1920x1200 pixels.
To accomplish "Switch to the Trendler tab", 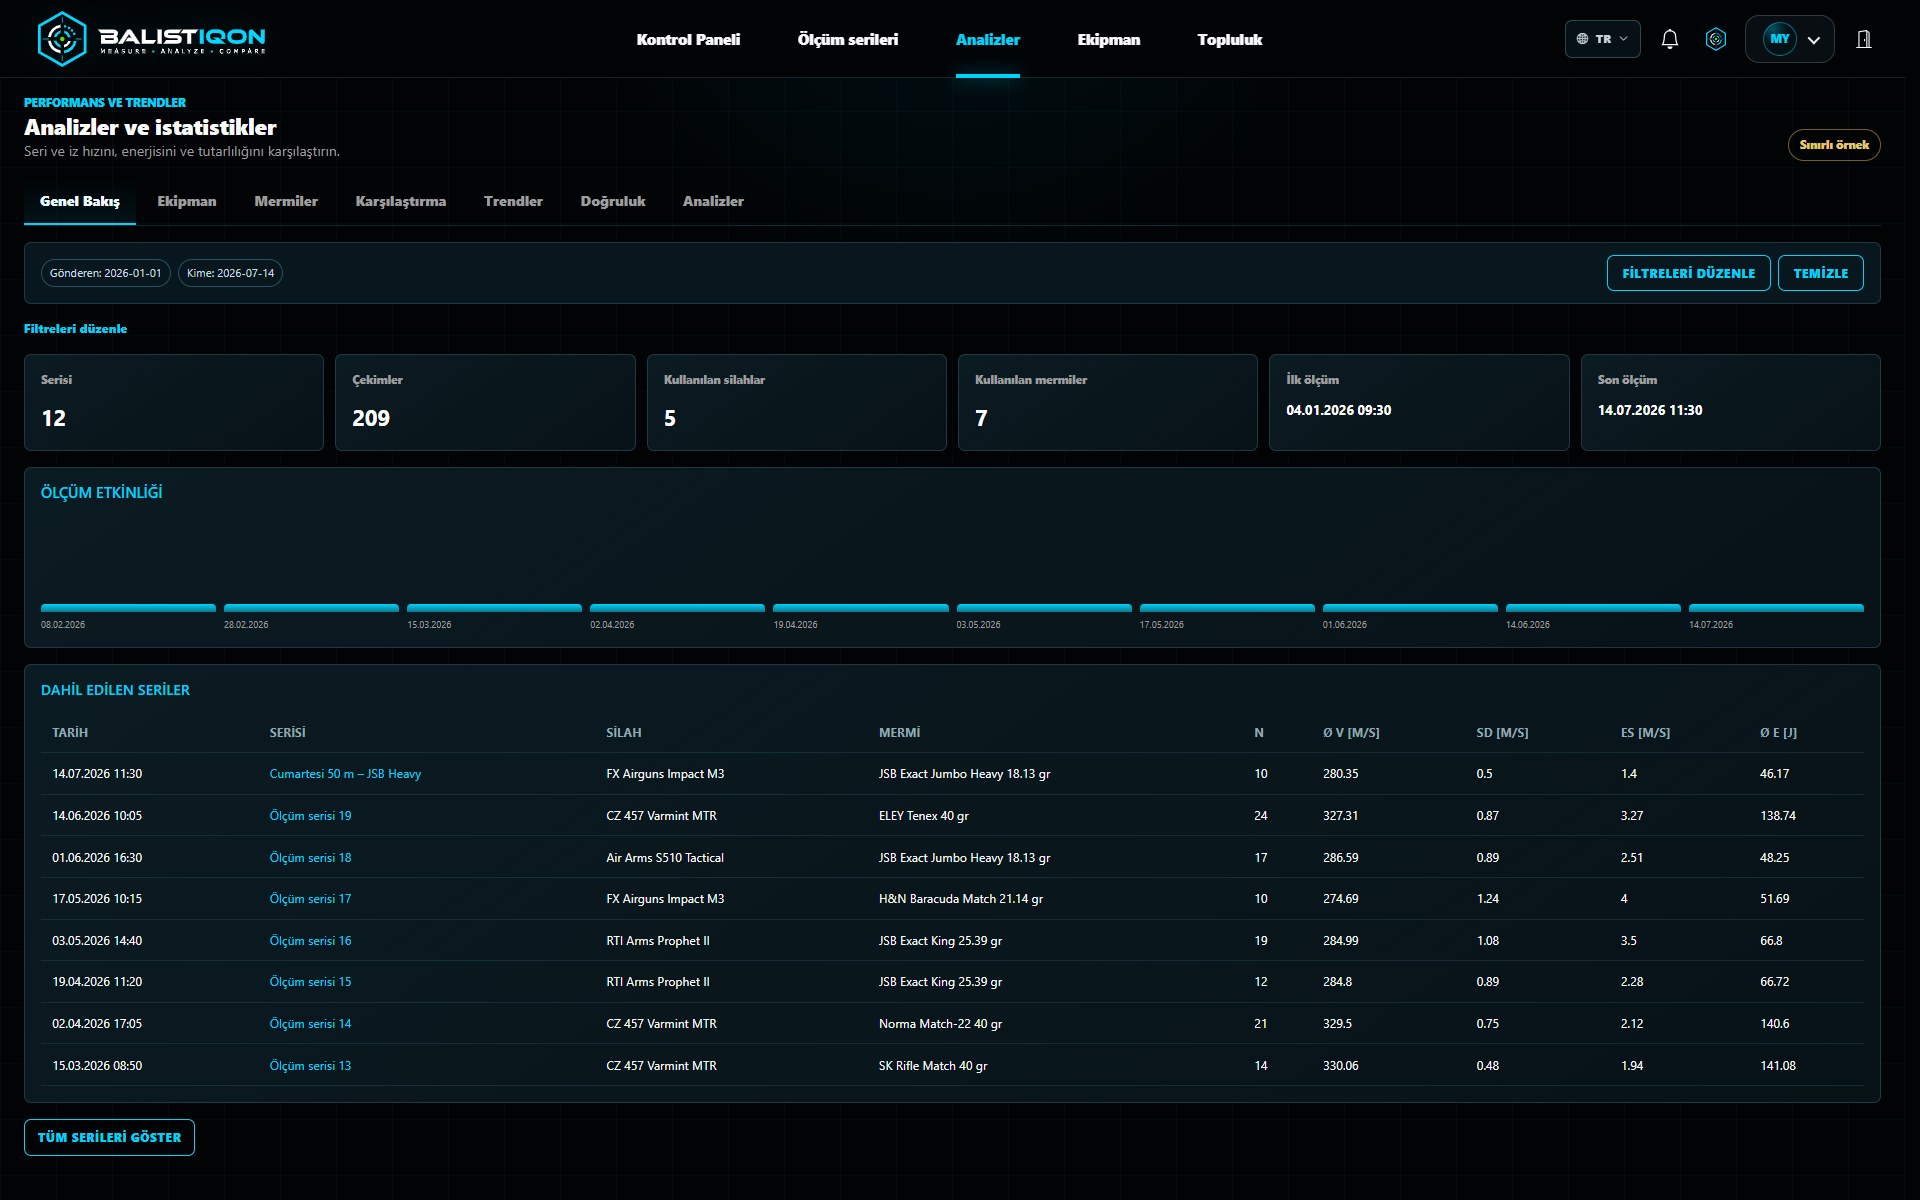I will point(513,201).
